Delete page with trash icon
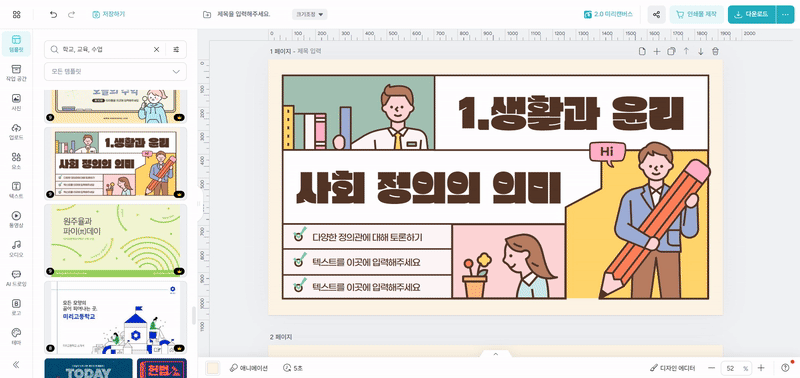Screen dimensions: 800x378 click(x=715, y=51)
